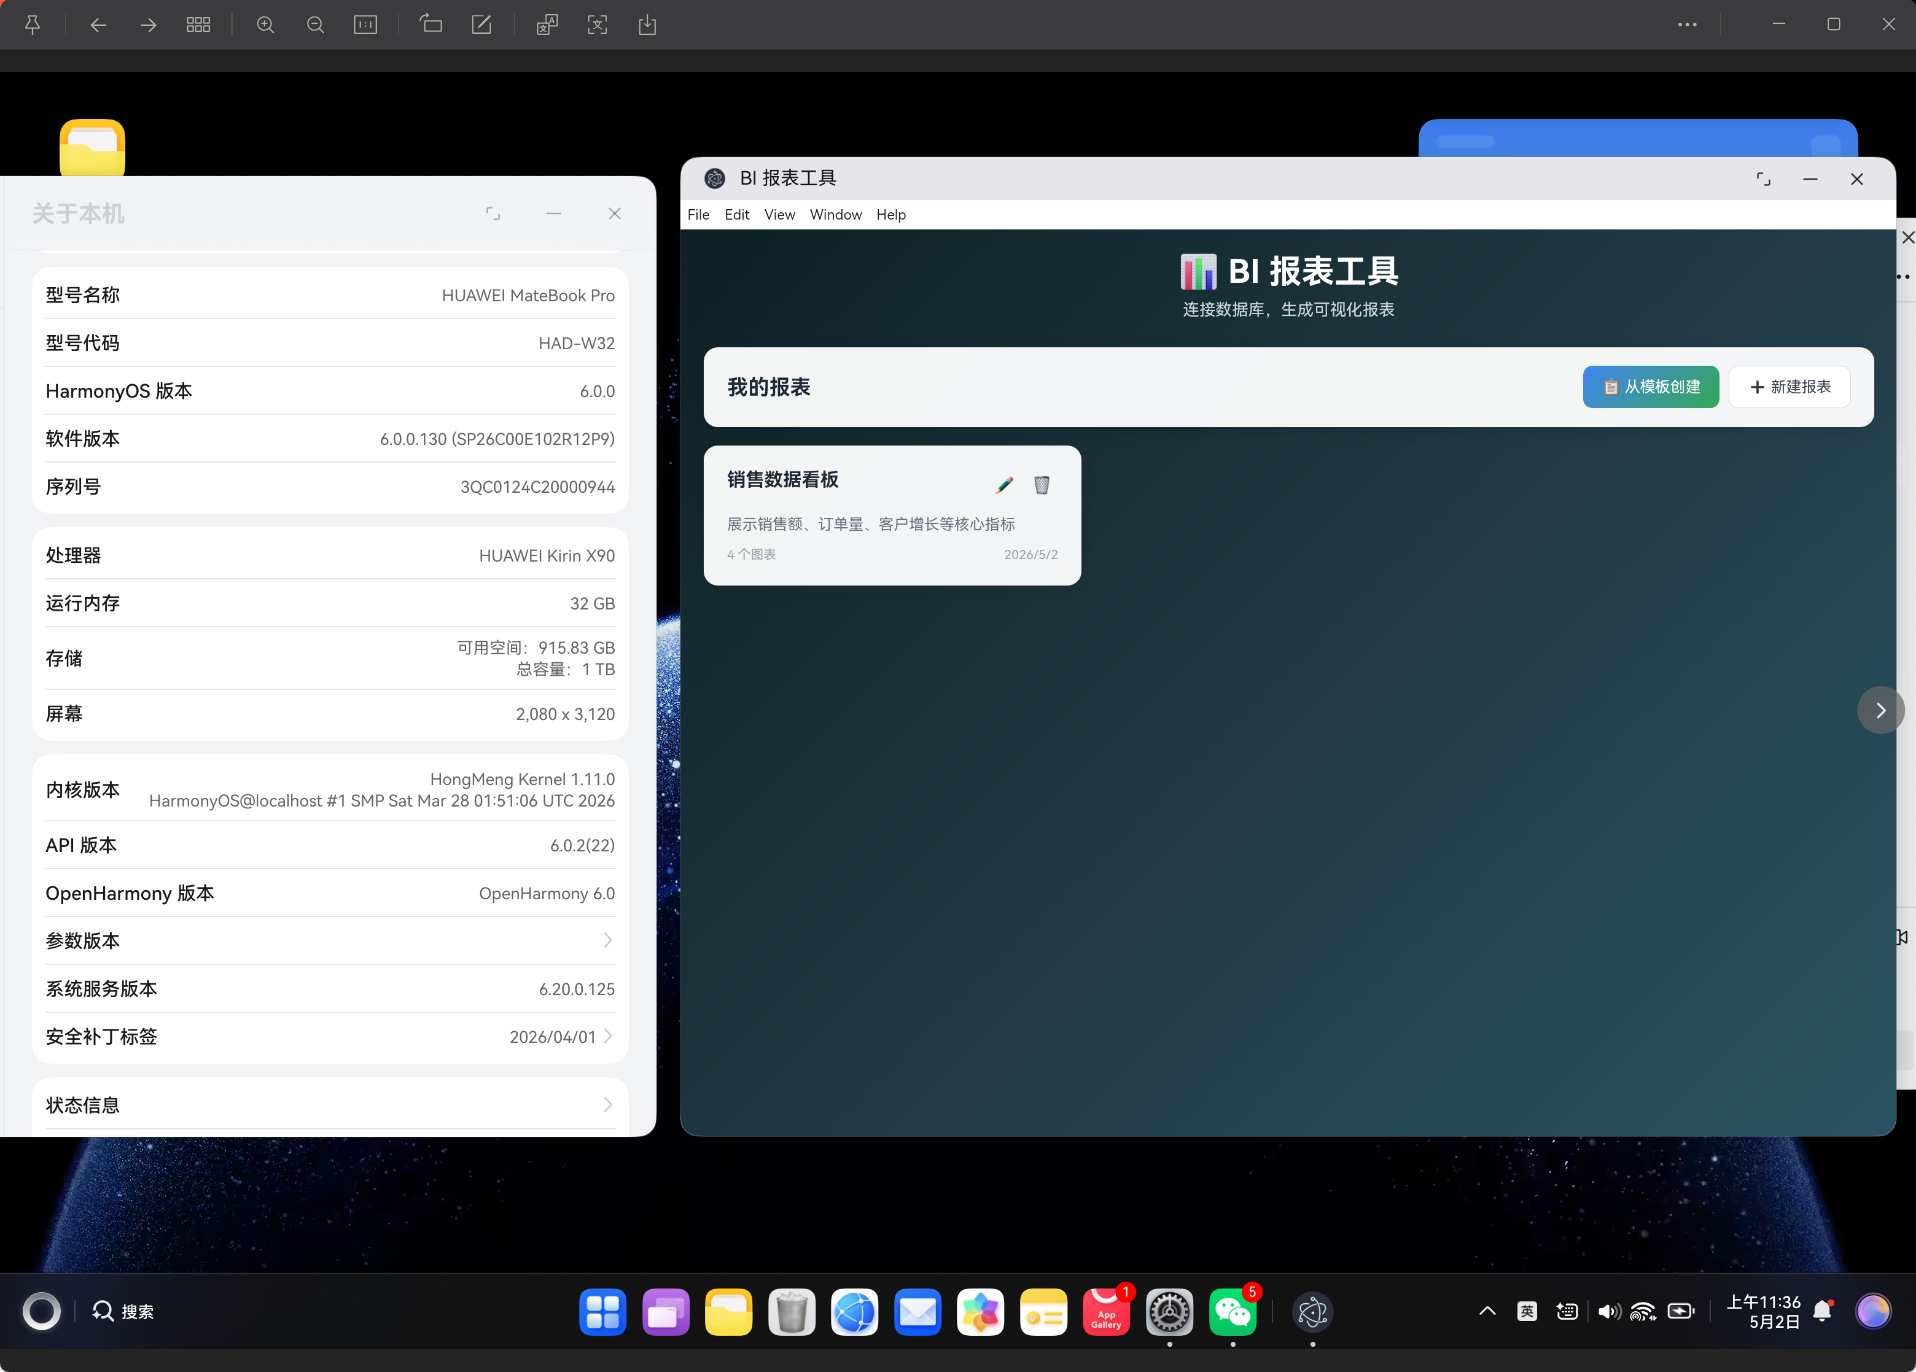Click the serial number 3QC0124C20000944
The image size is (1916, 1372).
537,487
